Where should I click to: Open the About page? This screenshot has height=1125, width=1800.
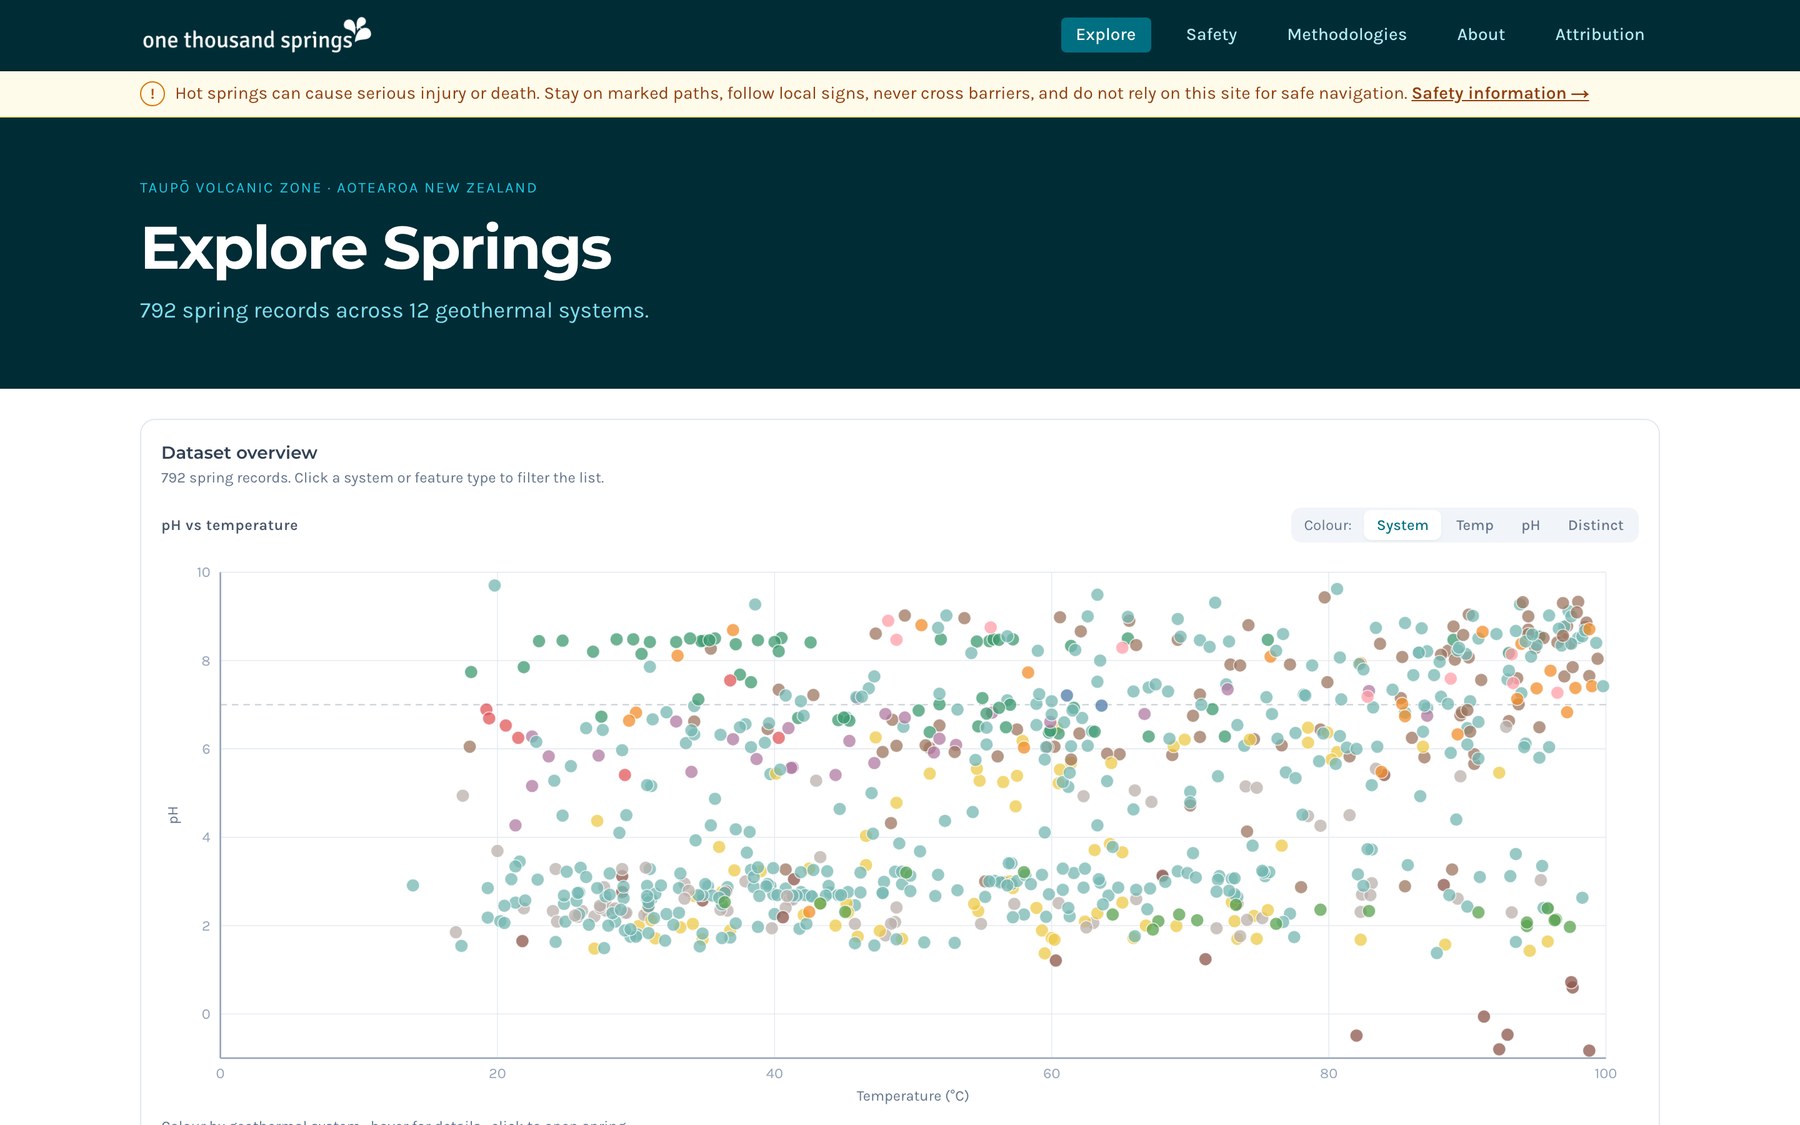pyautogui.click(x=1480, y=35)
